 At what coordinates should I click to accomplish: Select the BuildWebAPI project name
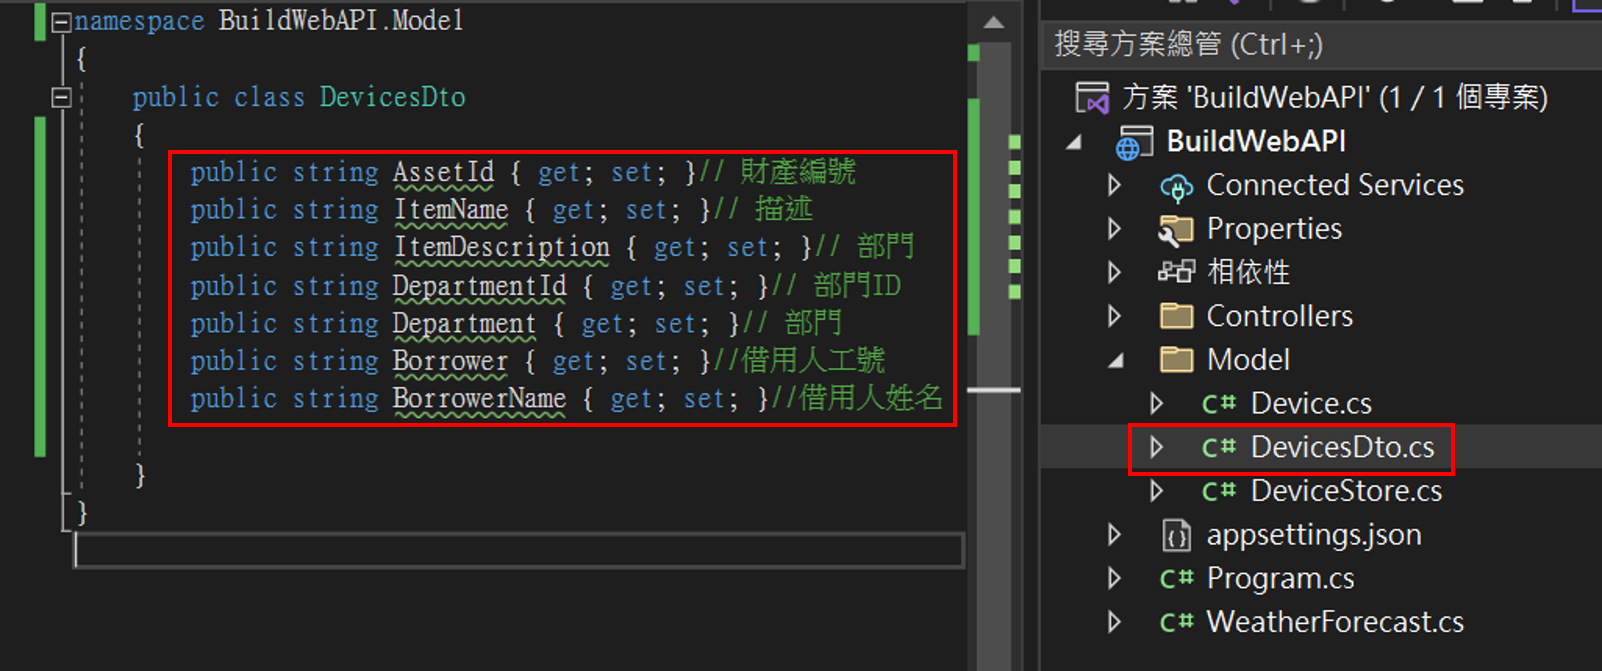click(x=1256, y=141)
